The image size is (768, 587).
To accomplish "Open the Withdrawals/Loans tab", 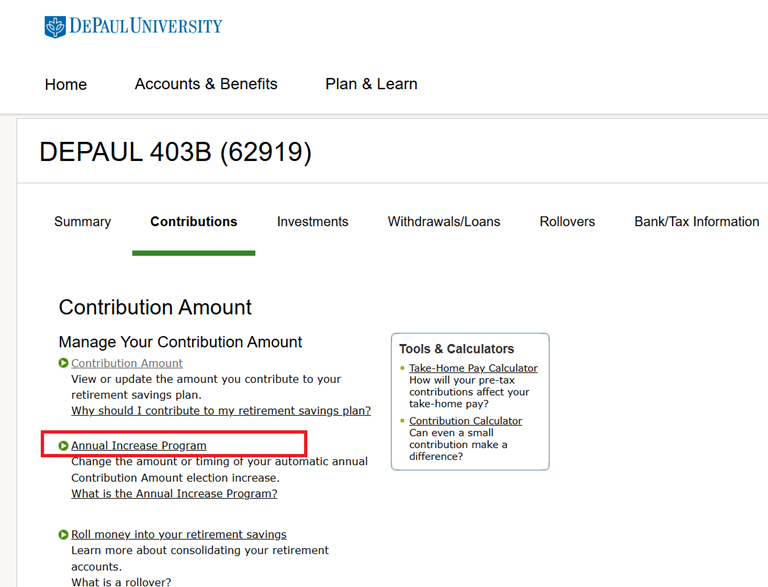I will [444, 222].
